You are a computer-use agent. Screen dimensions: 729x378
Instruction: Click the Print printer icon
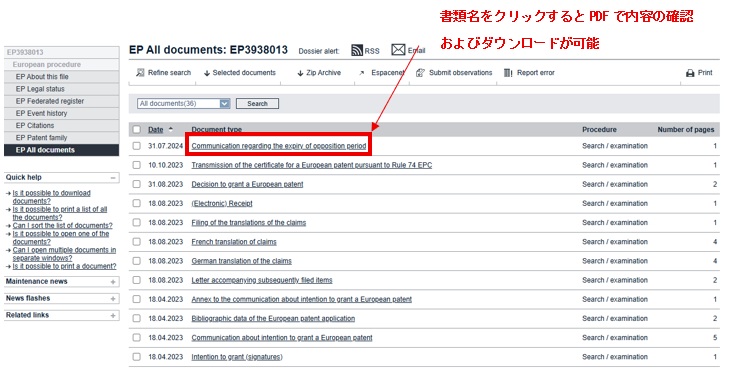tap(690, 73)
